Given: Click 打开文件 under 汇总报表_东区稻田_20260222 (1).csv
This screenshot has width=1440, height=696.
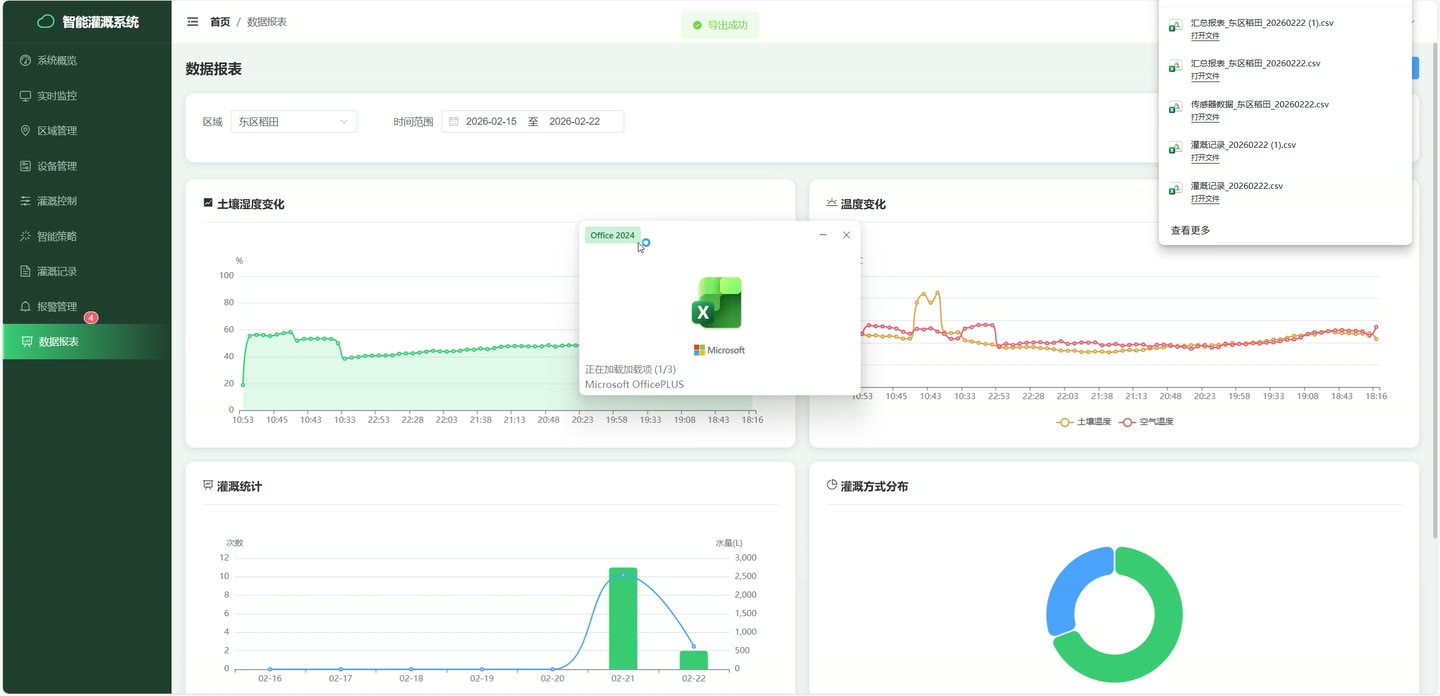Looking at the screenshot, I should point(1205,35).
